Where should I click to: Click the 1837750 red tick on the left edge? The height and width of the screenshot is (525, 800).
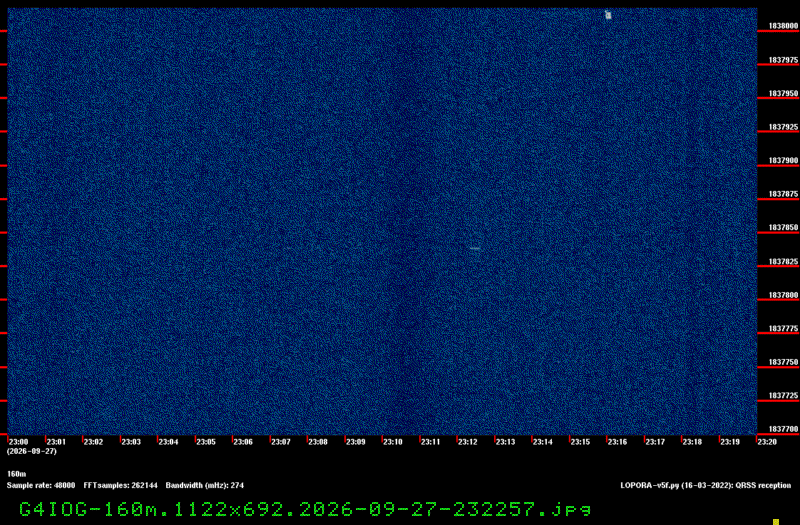pyautogui.click(x=4, y=367)
